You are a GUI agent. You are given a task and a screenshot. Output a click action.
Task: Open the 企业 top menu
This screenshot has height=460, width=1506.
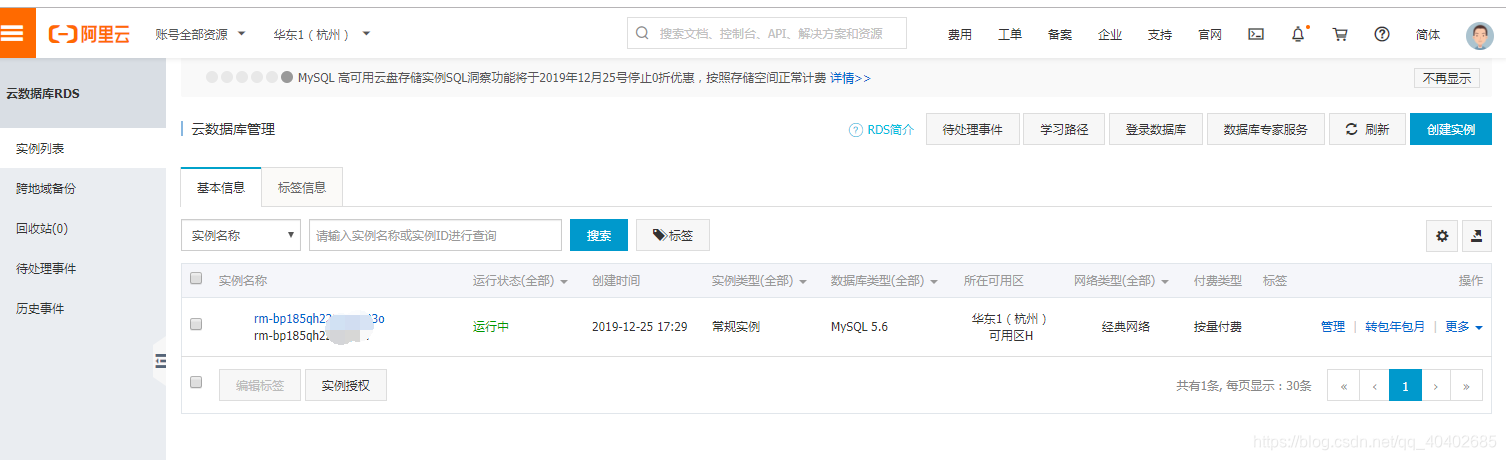coord(1110,34)
